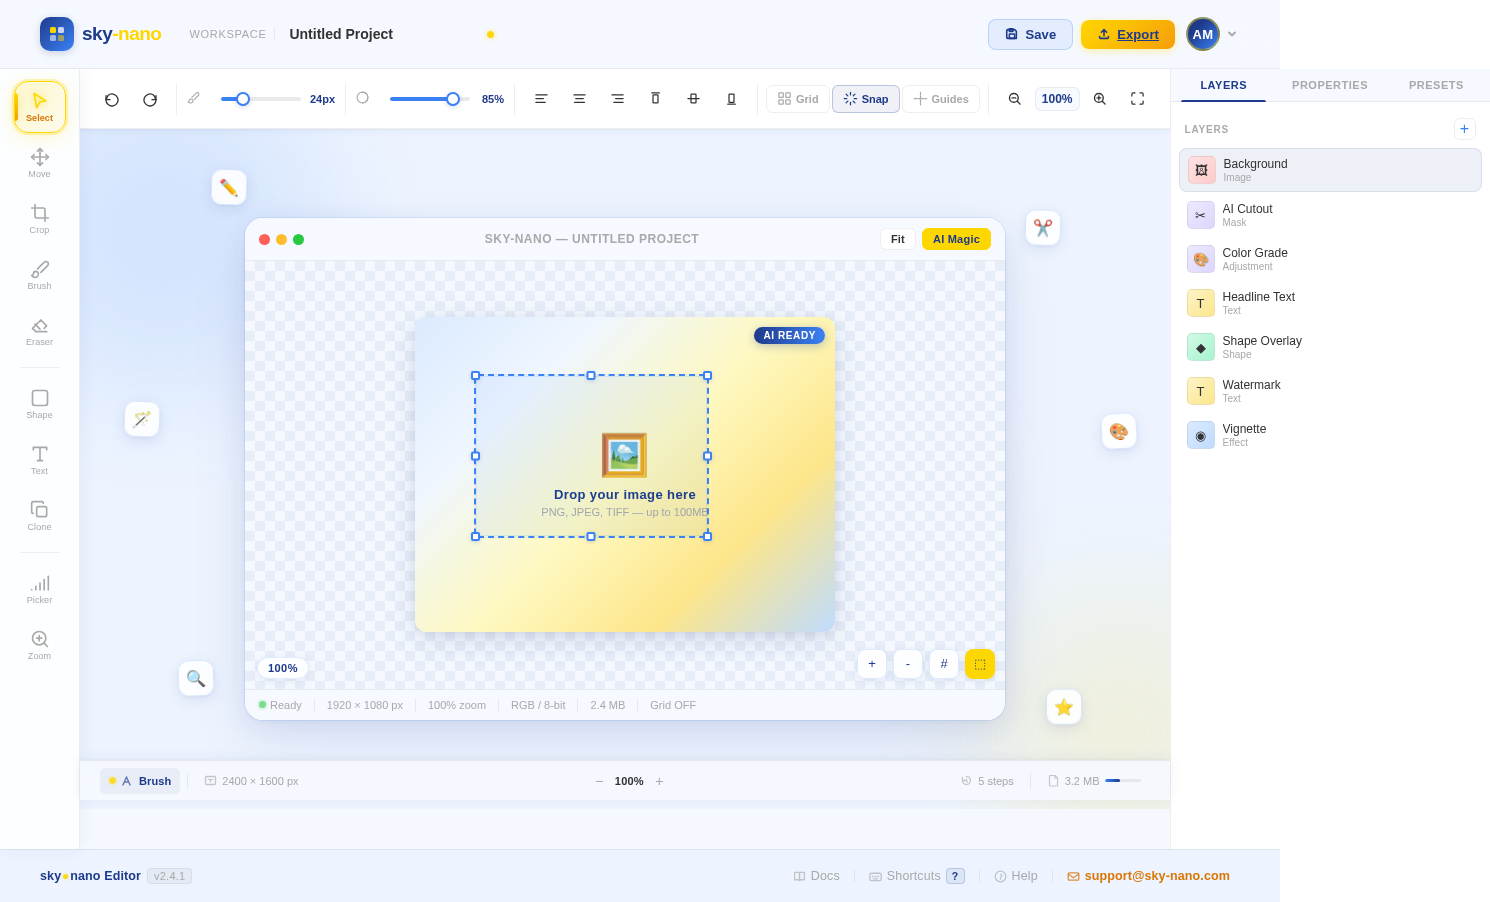The width and height of the screenshot is (1490, 902).
Task: Switch to the Properties tab
Action: tap(1330, 85)
